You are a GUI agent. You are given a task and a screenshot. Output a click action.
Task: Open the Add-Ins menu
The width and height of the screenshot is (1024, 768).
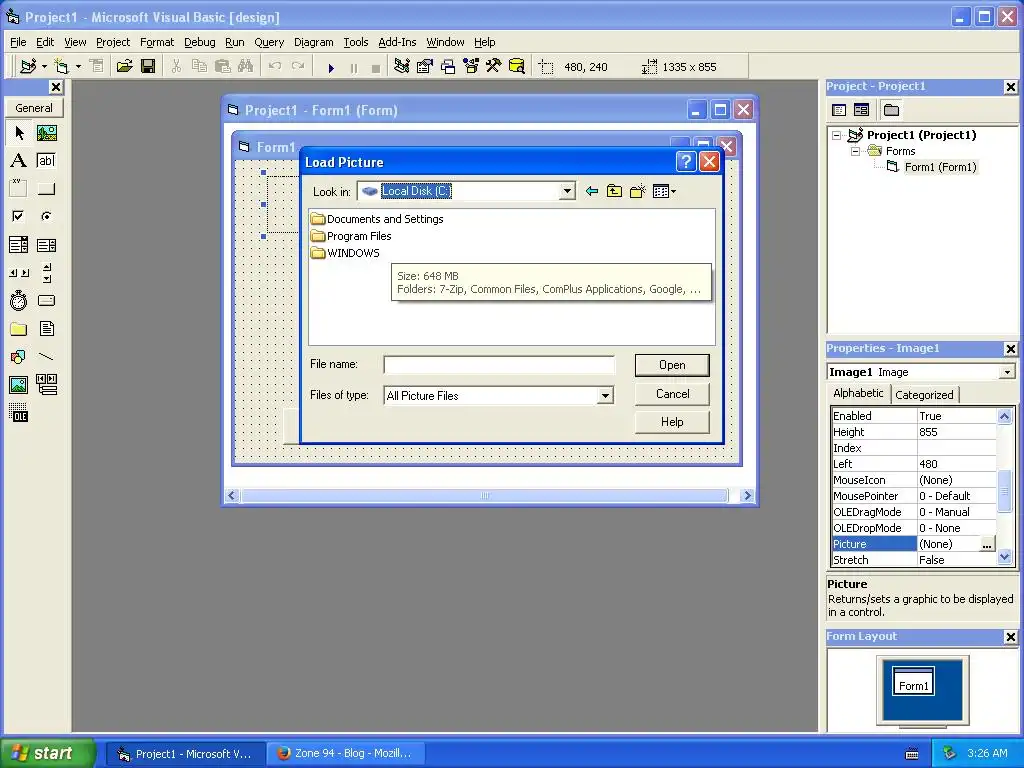pyautogui.click(x=397, y=42)
